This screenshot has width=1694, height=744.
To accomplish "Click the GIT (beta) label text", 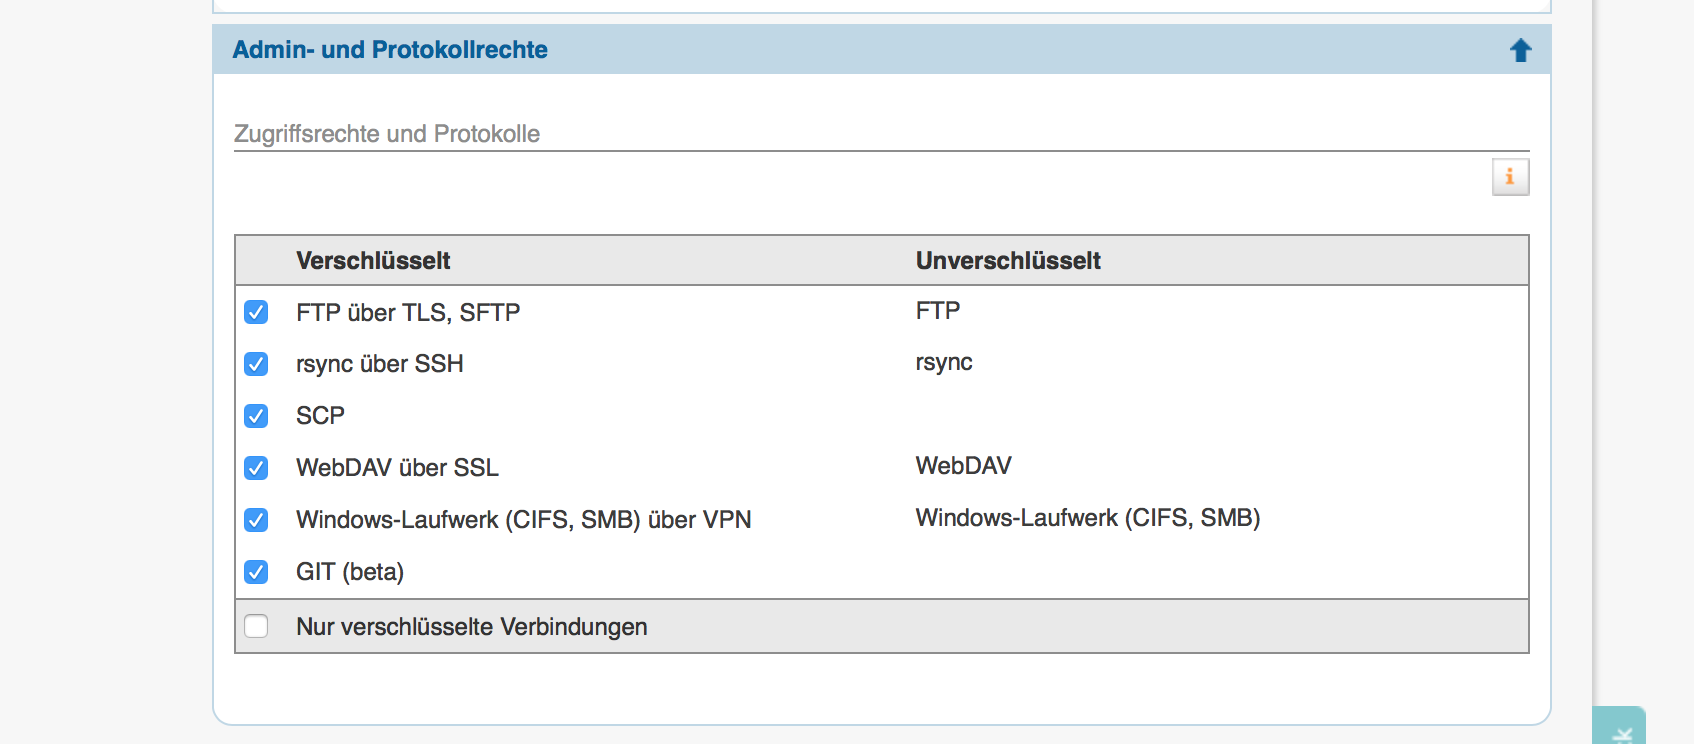I will 350,572.
